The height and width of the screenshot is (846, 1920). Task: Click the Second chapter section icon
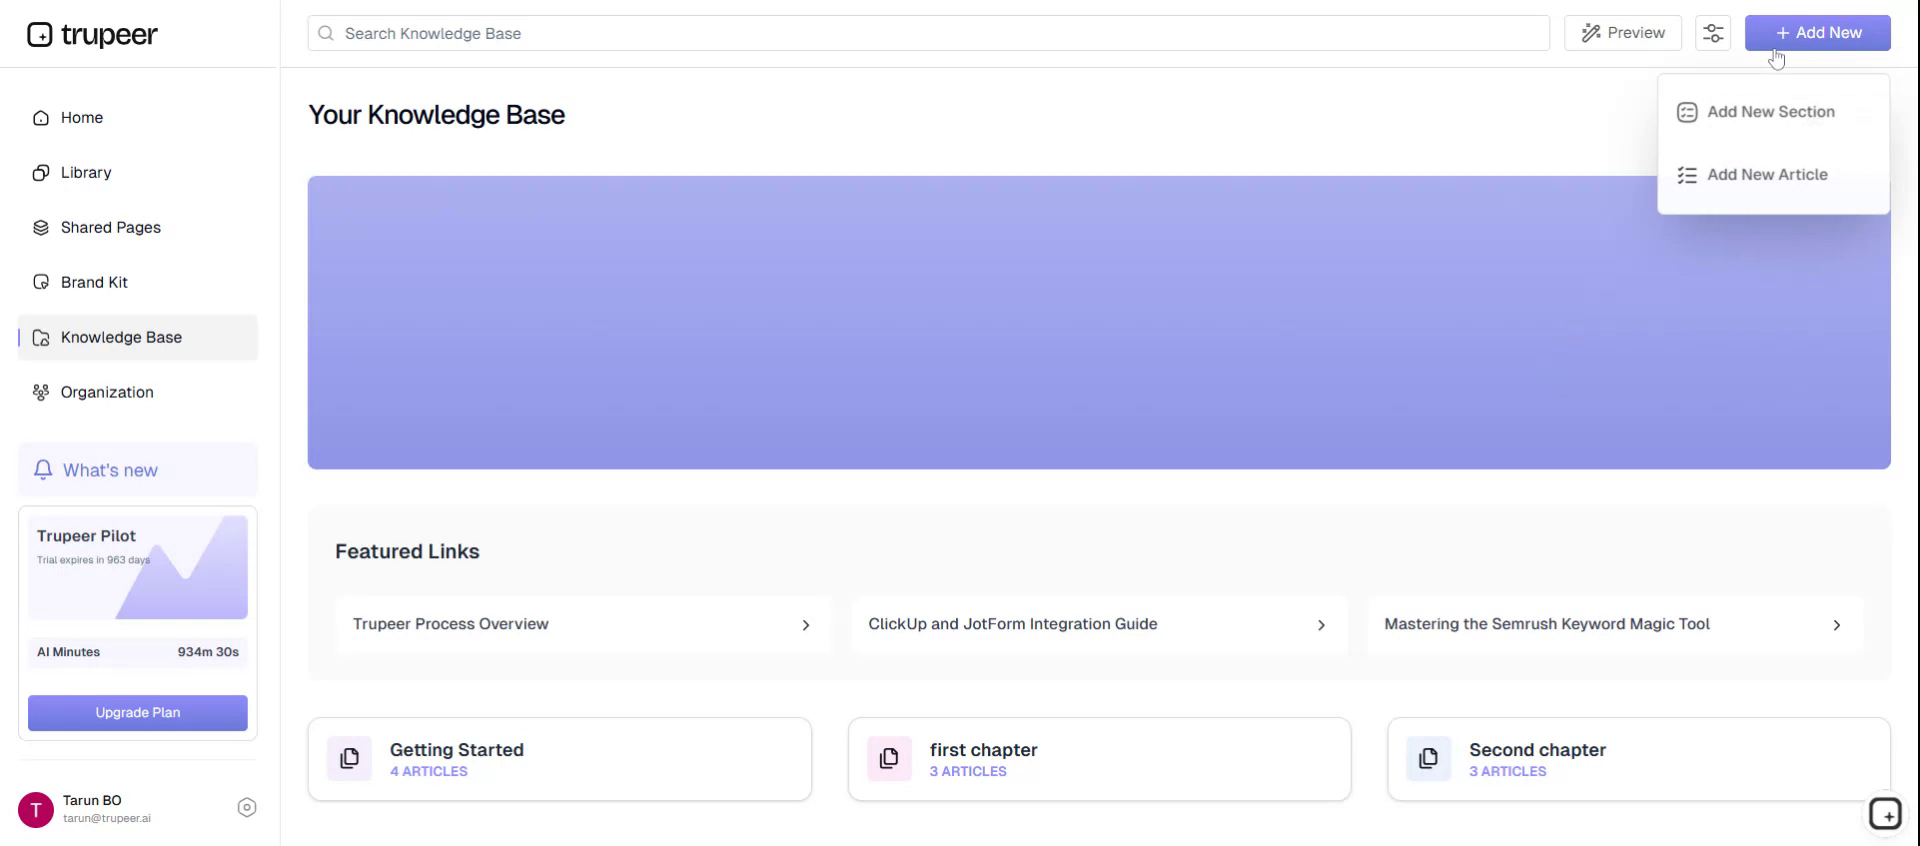(1429, 759)
